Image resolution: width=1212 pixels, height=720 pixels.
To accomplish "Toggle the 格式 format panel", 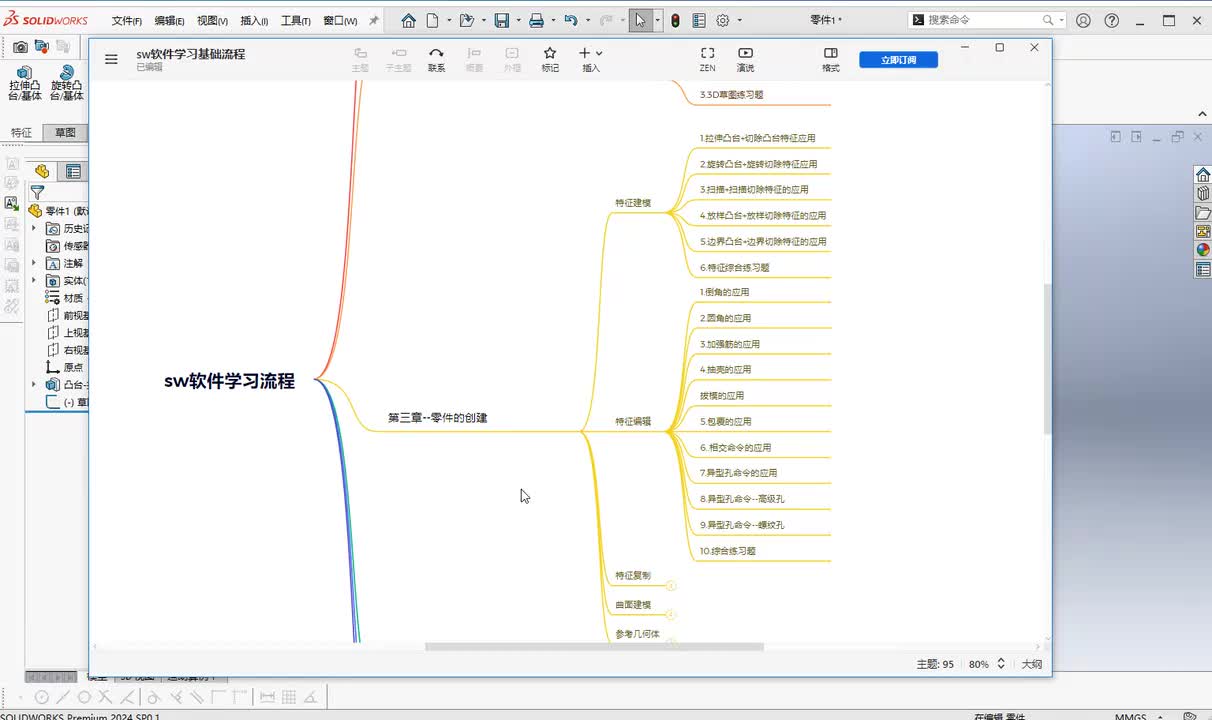I will pyautogui.click(x=830, y=59).
